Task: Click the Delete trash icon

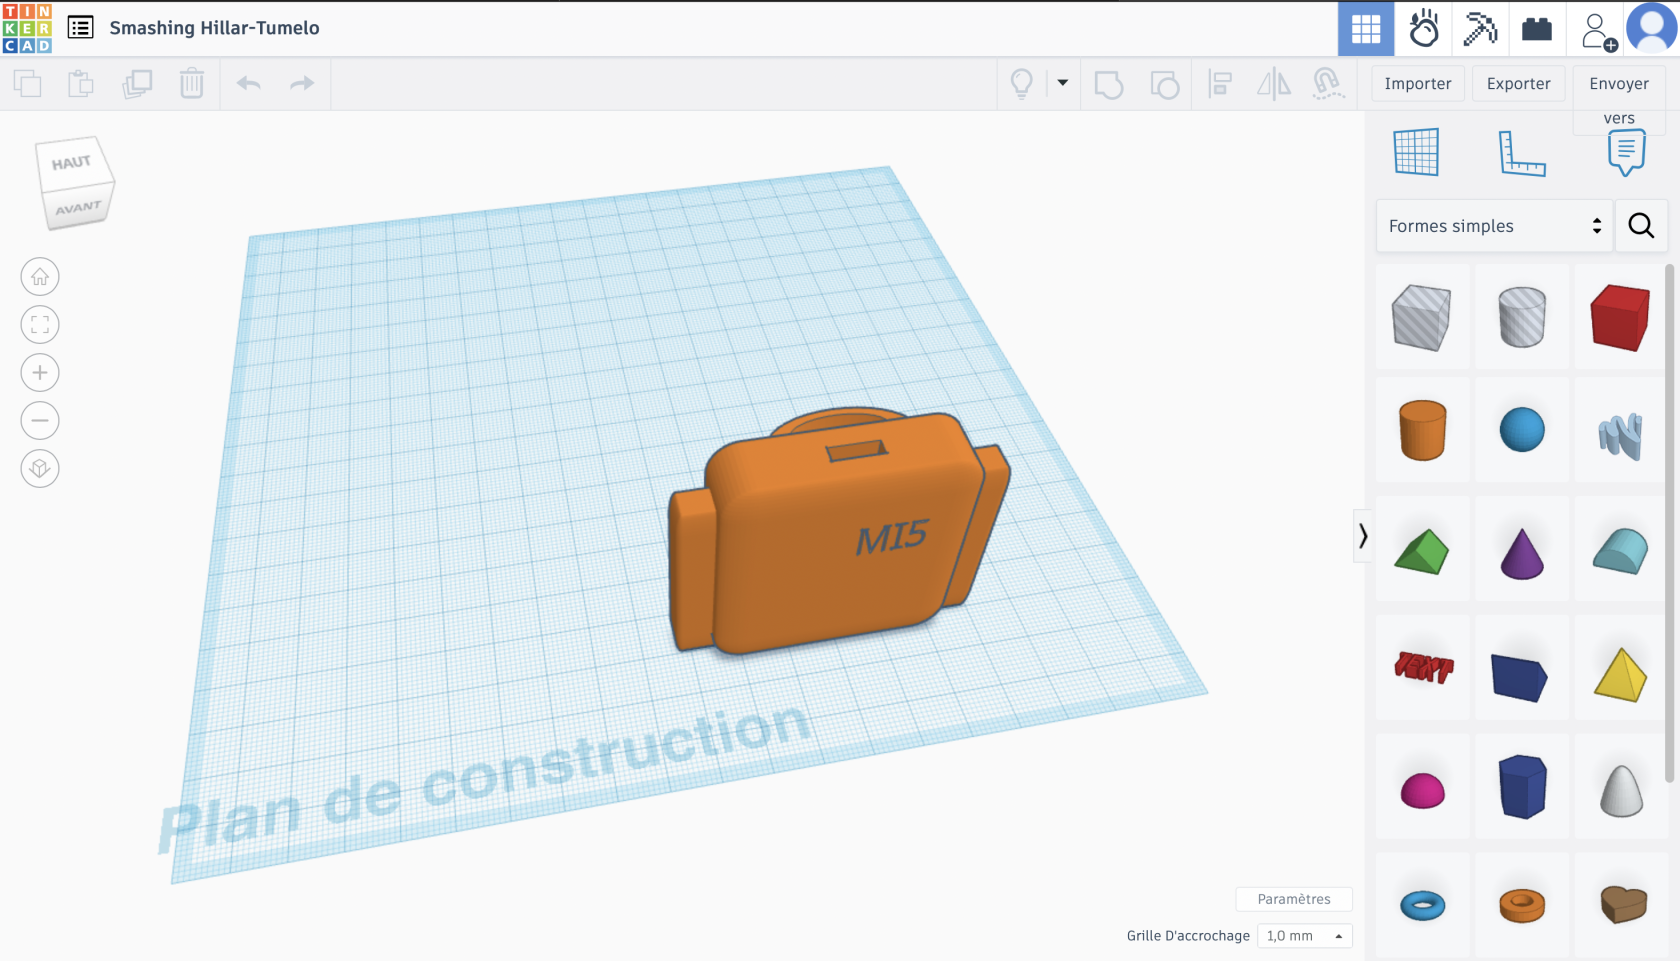Action: (x=192, y=84)
